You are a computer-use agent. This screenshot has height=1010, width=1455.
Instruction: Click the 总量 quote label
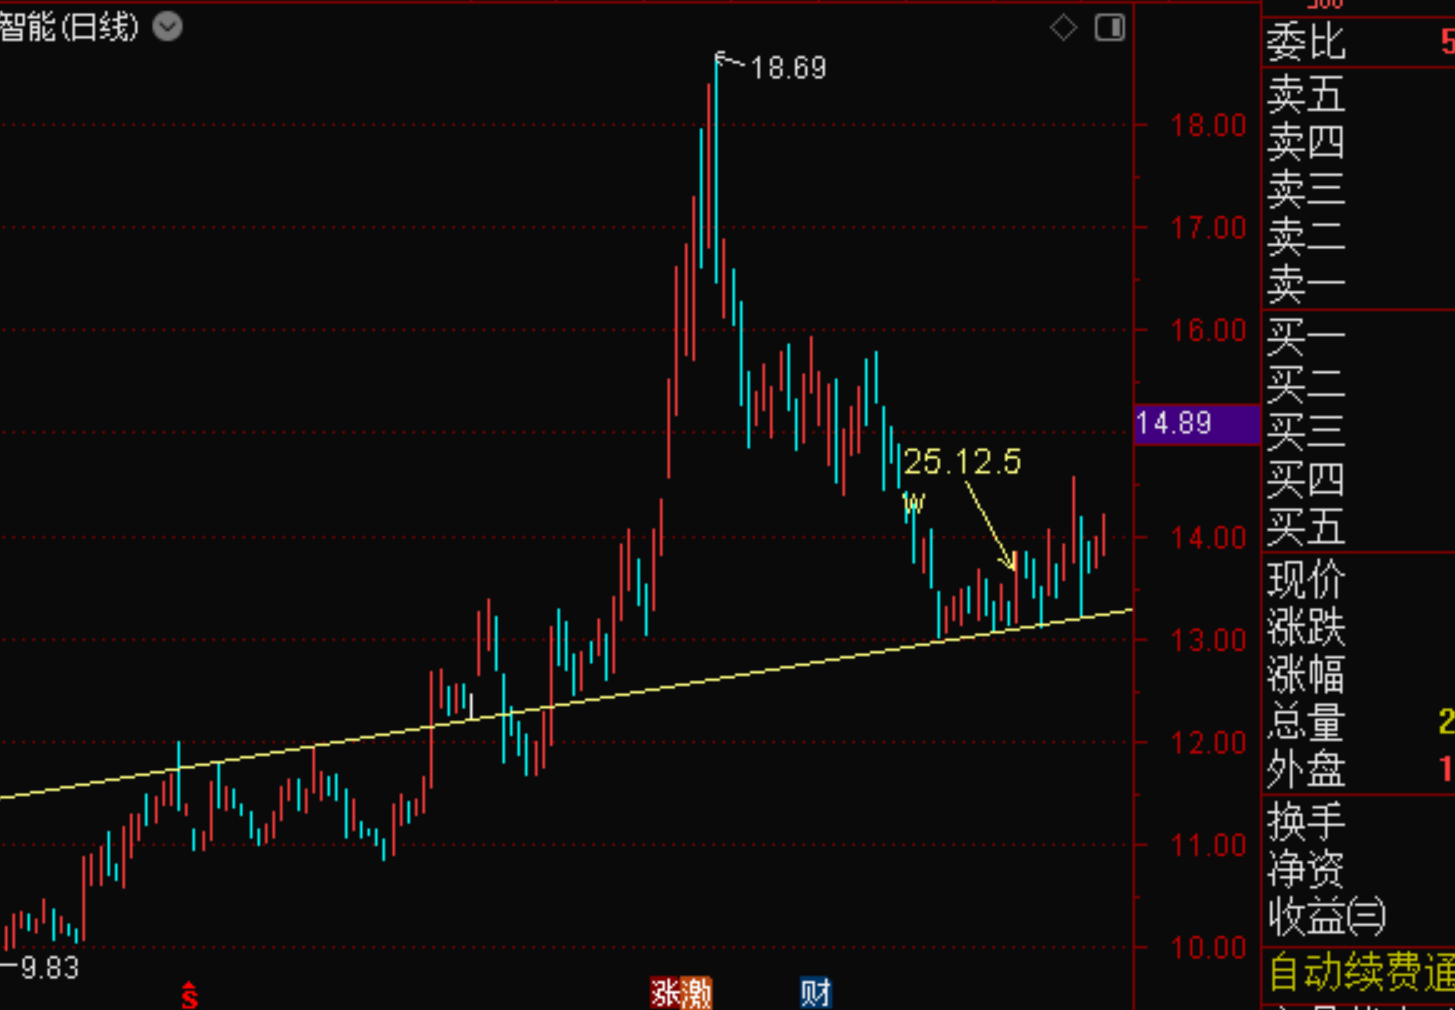point(1306,722)
